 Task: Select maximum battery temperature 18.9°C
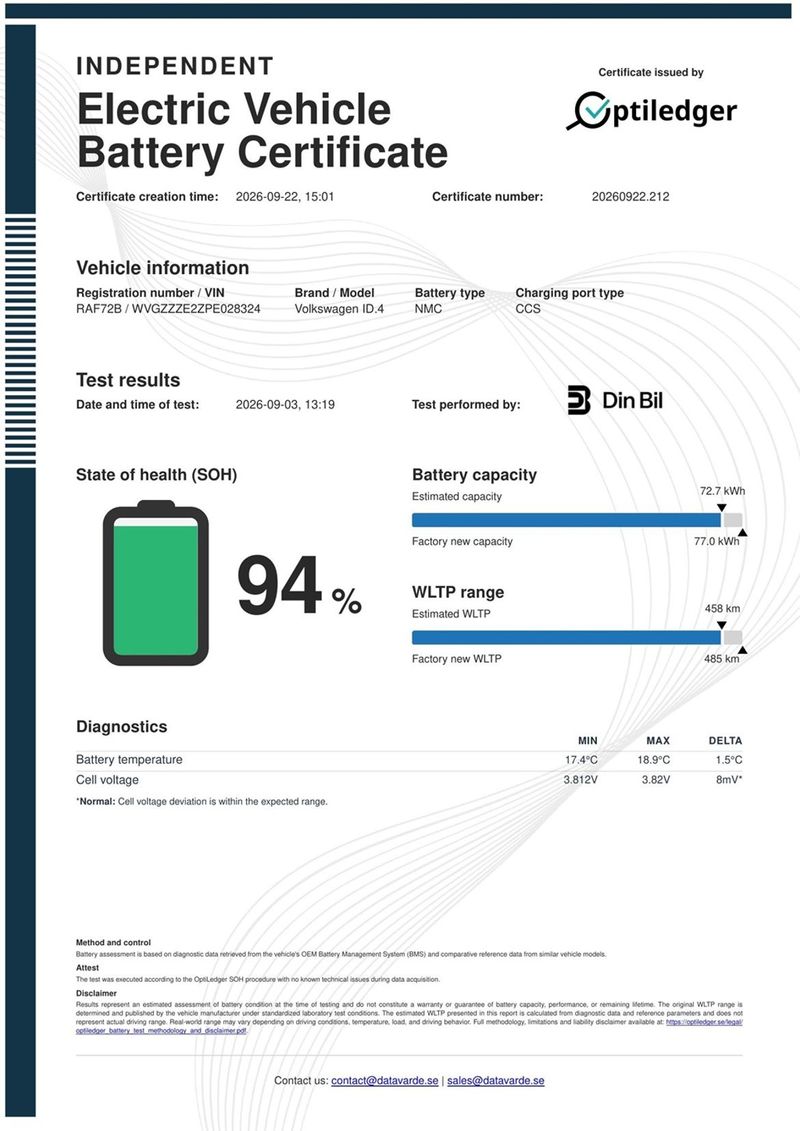click(x=654, y=760)
